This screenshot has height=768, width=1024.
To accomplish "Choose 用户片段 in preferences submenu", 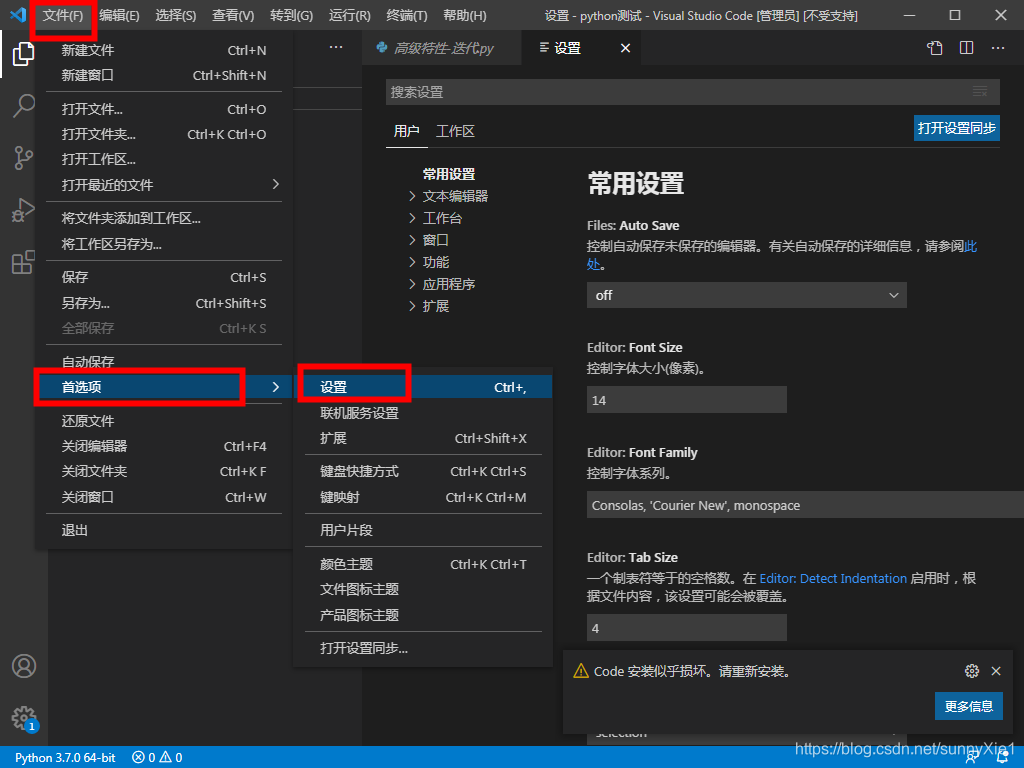I will pyautogui.click(x=423, y=530).
